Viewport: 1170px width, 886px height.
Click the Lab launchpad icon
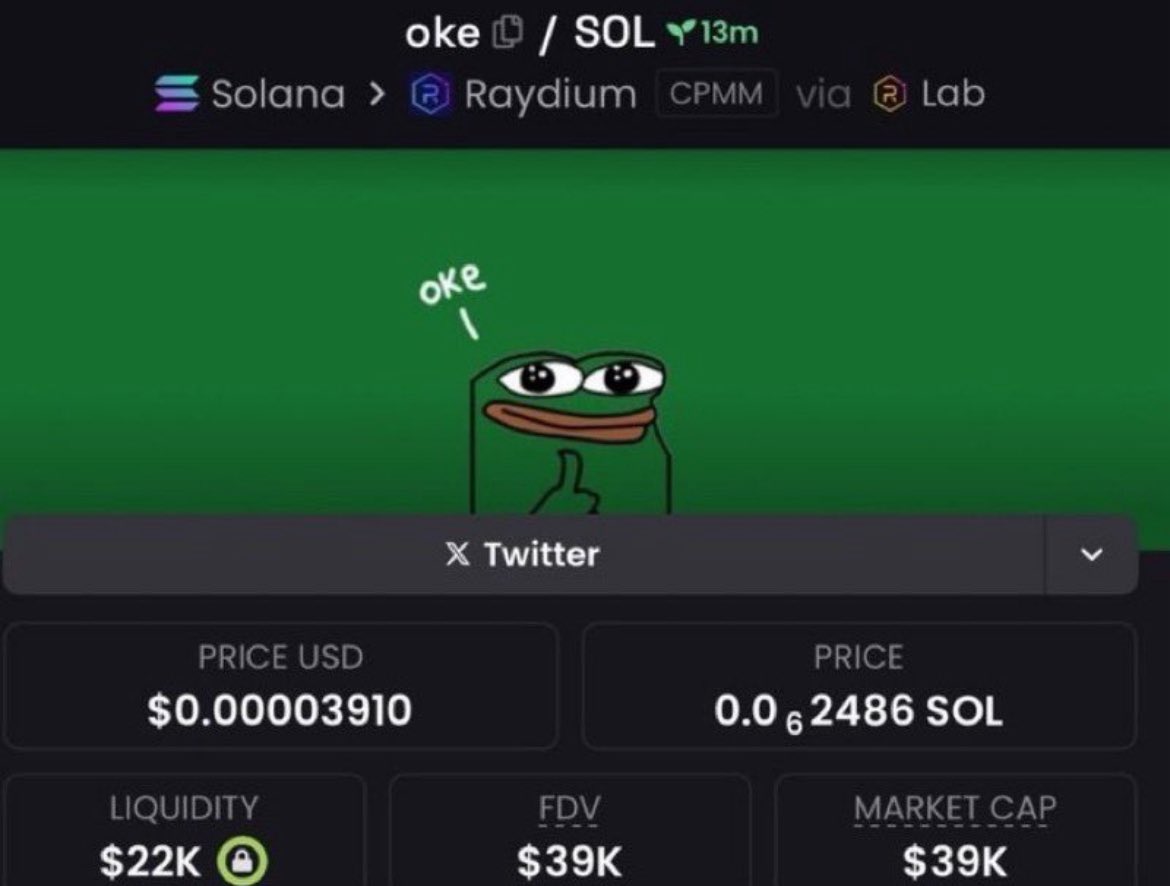point(890,94)
